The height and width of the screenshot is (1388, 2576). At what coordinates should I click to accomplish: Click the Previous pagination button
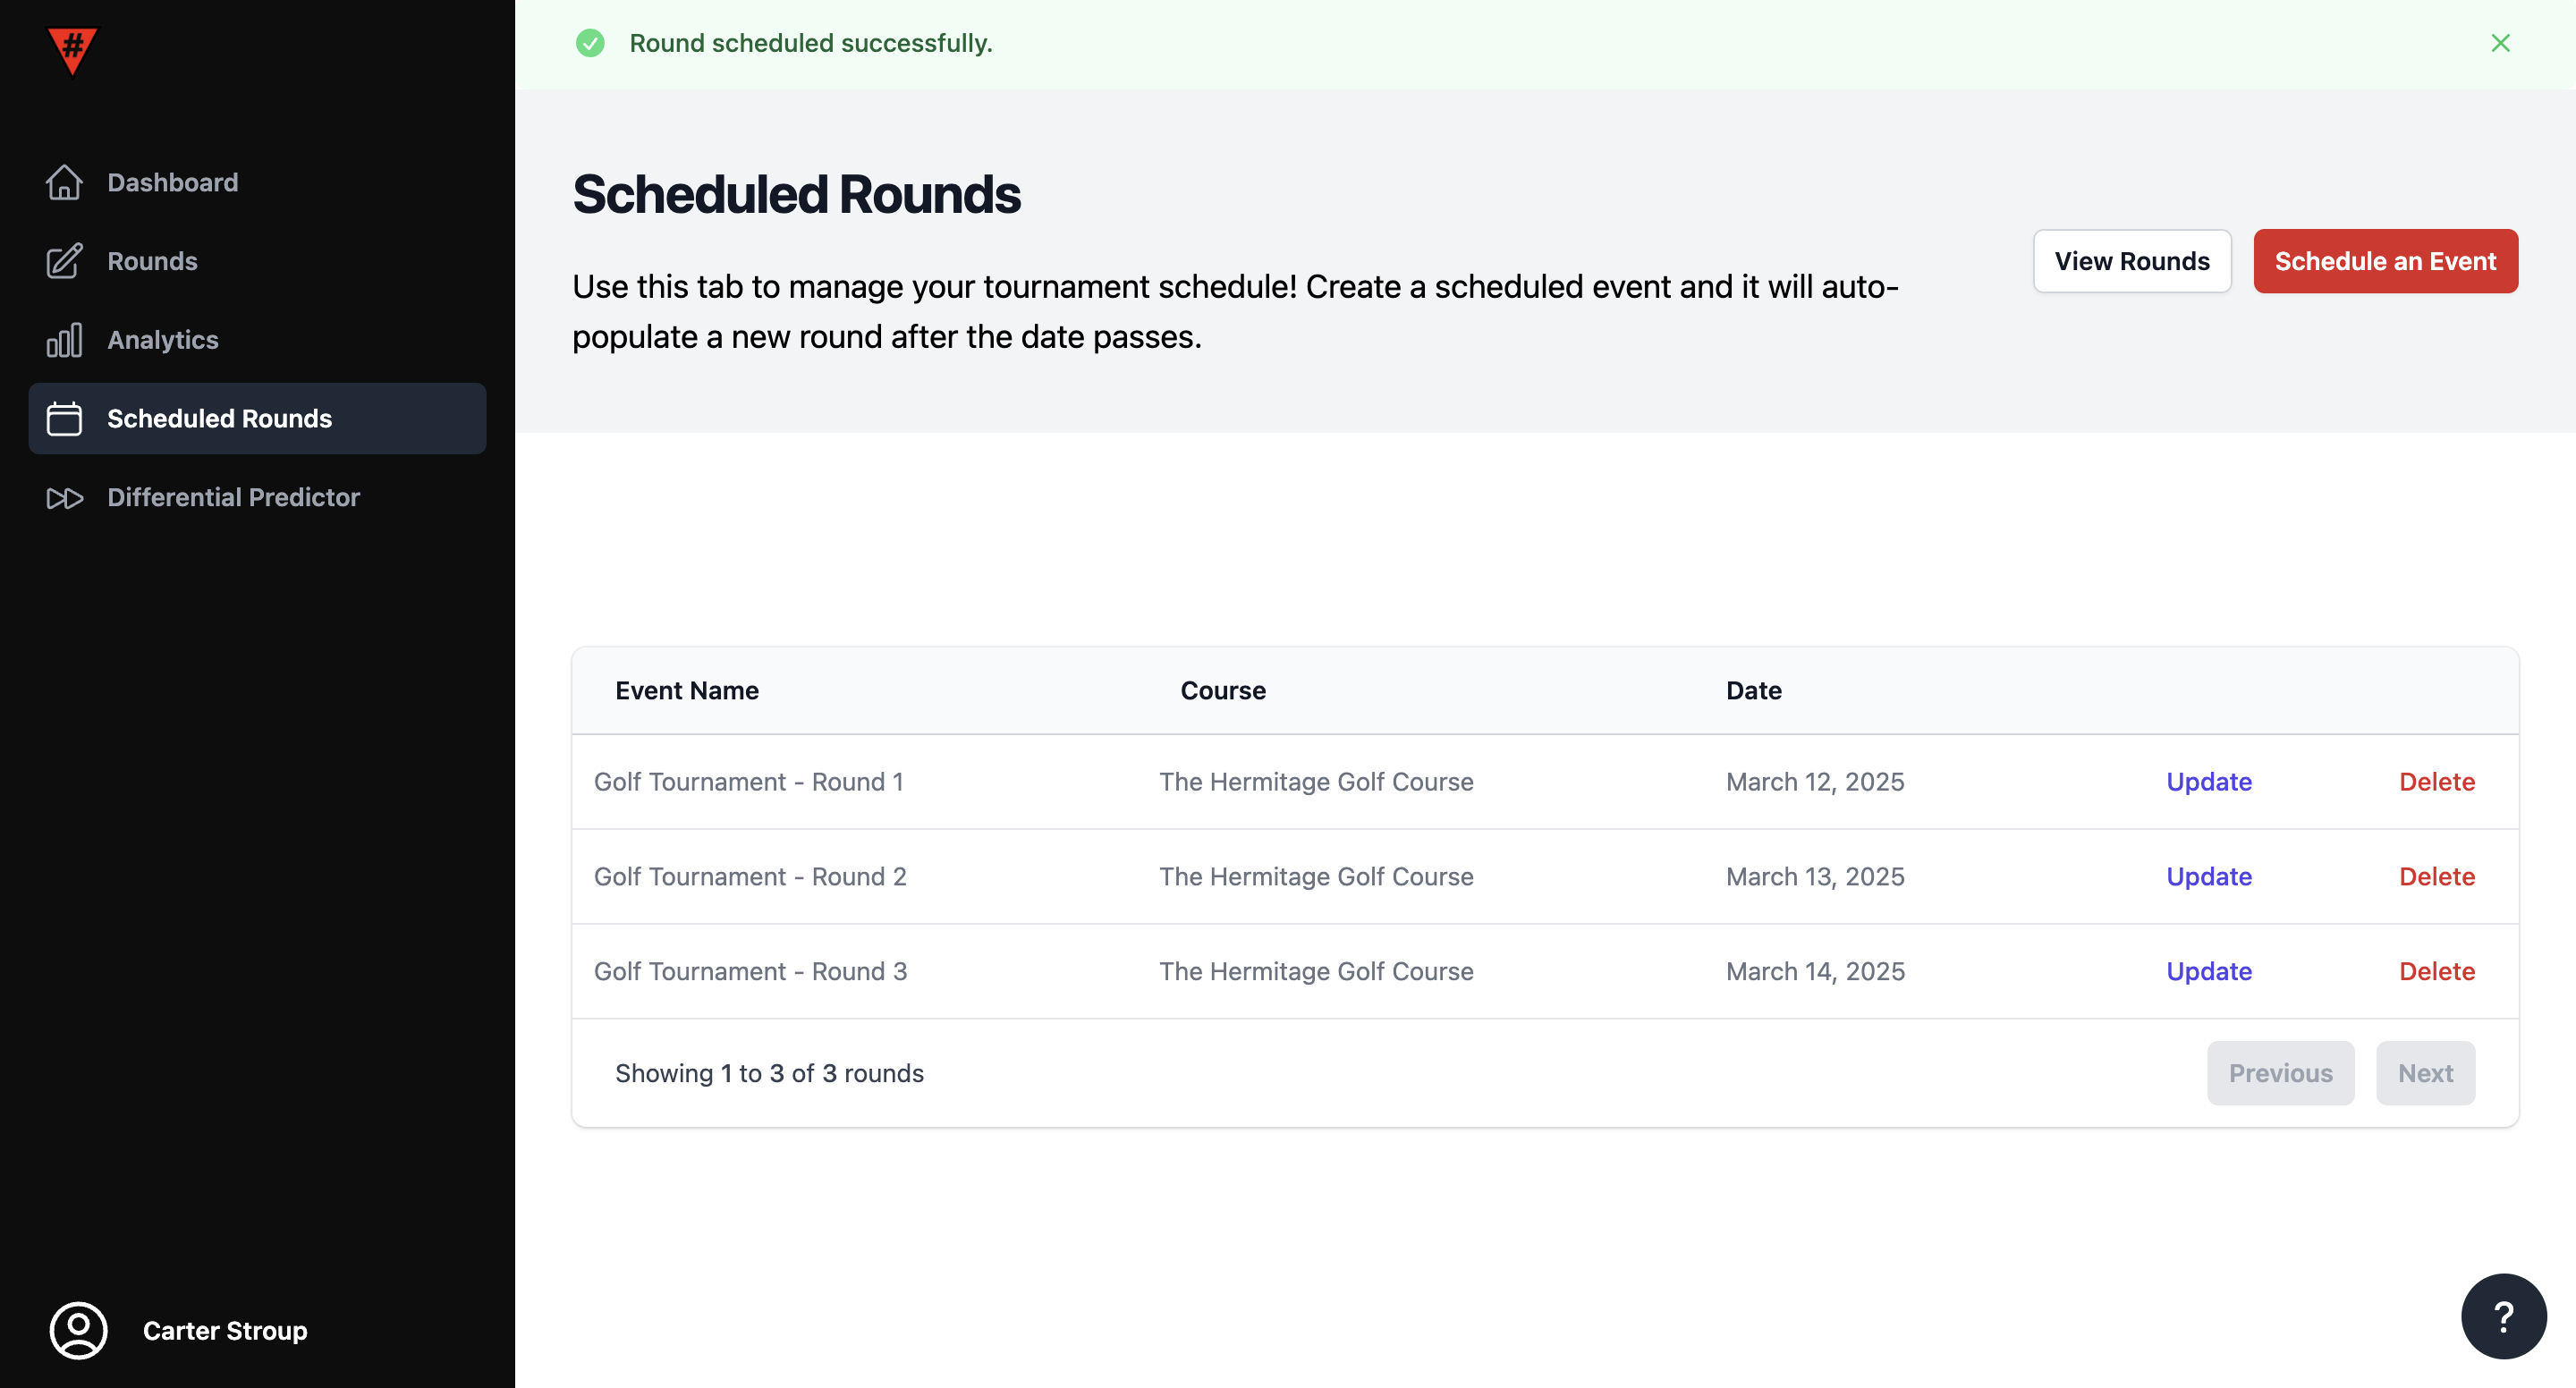(x=2280, y=1073)
